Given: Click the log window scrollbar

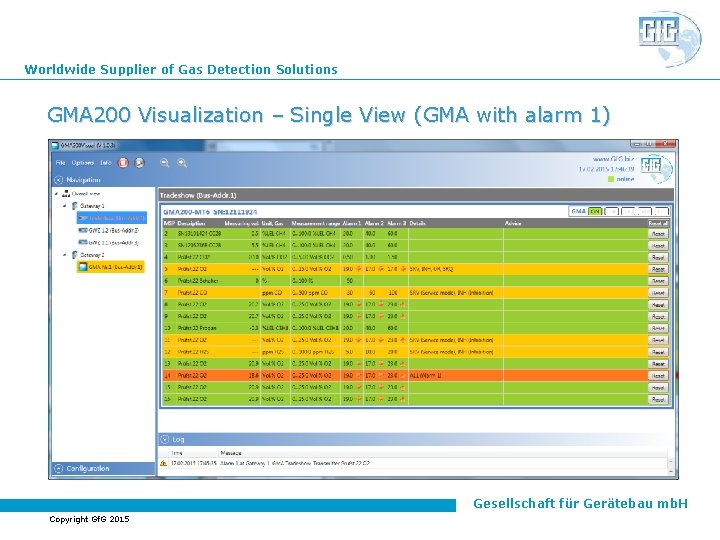Looking at the screenshot, I should coord(670,466).
